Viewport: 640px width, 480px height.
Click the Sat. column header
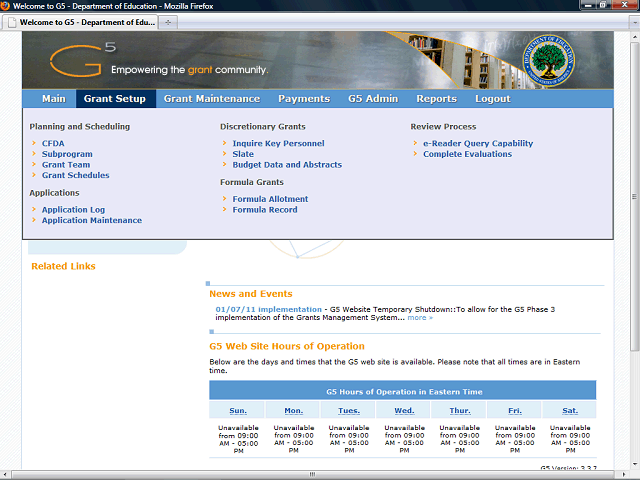[570, 411]
